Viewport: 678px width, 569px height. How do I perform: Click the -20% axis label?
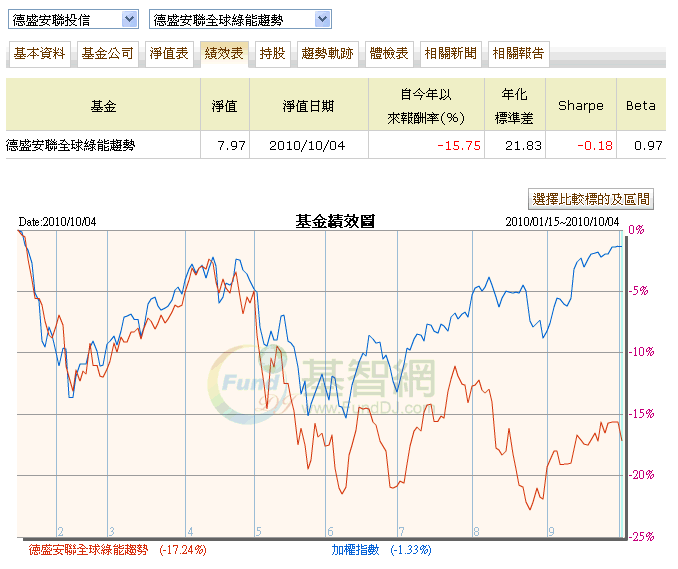click(x=641, y=475)
